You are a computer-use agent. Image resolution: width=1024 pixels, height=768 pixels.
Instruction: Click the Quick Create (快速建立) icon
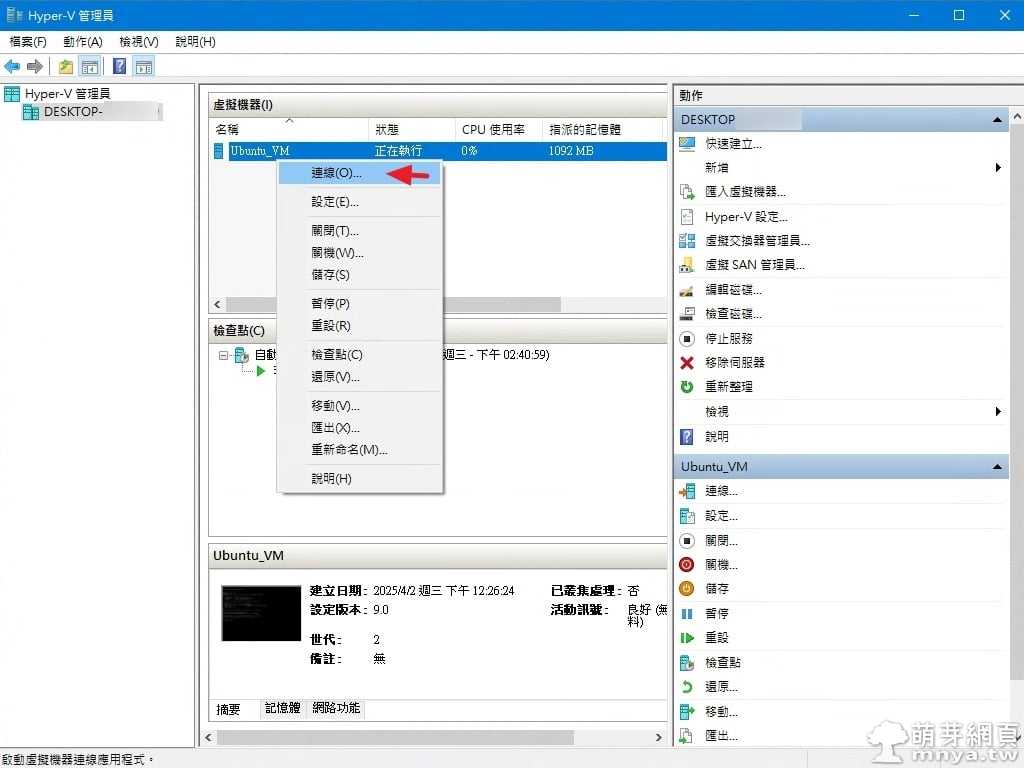(x=687, y=143)
